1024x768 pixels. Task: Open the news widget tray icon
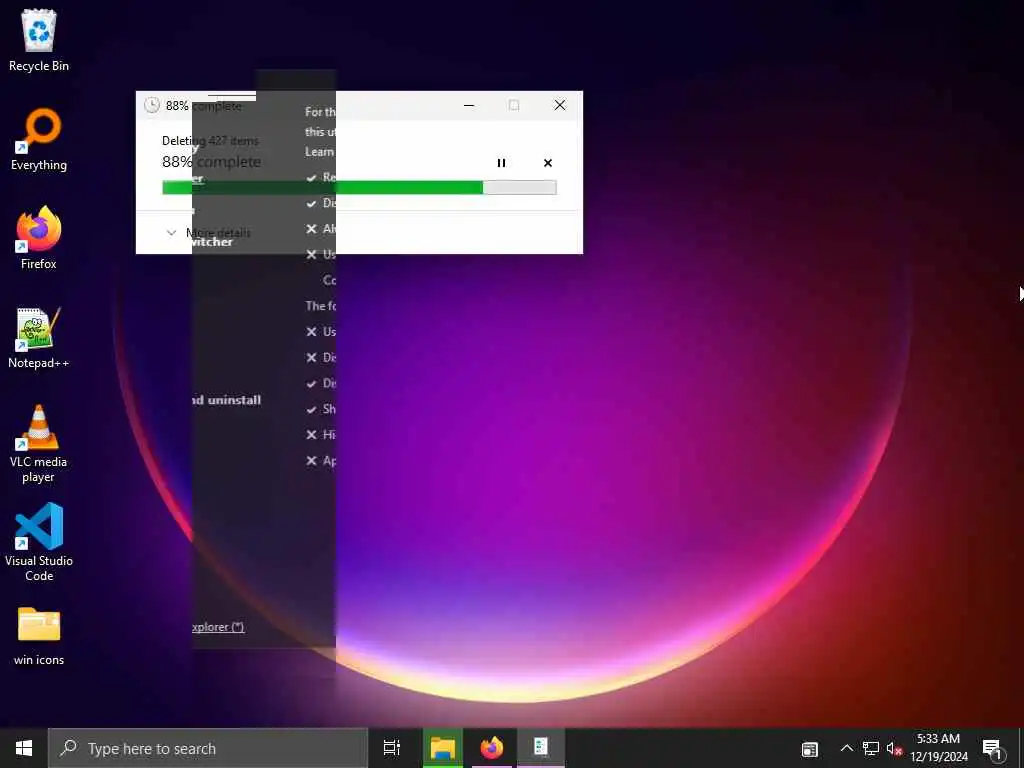(810, 749)
